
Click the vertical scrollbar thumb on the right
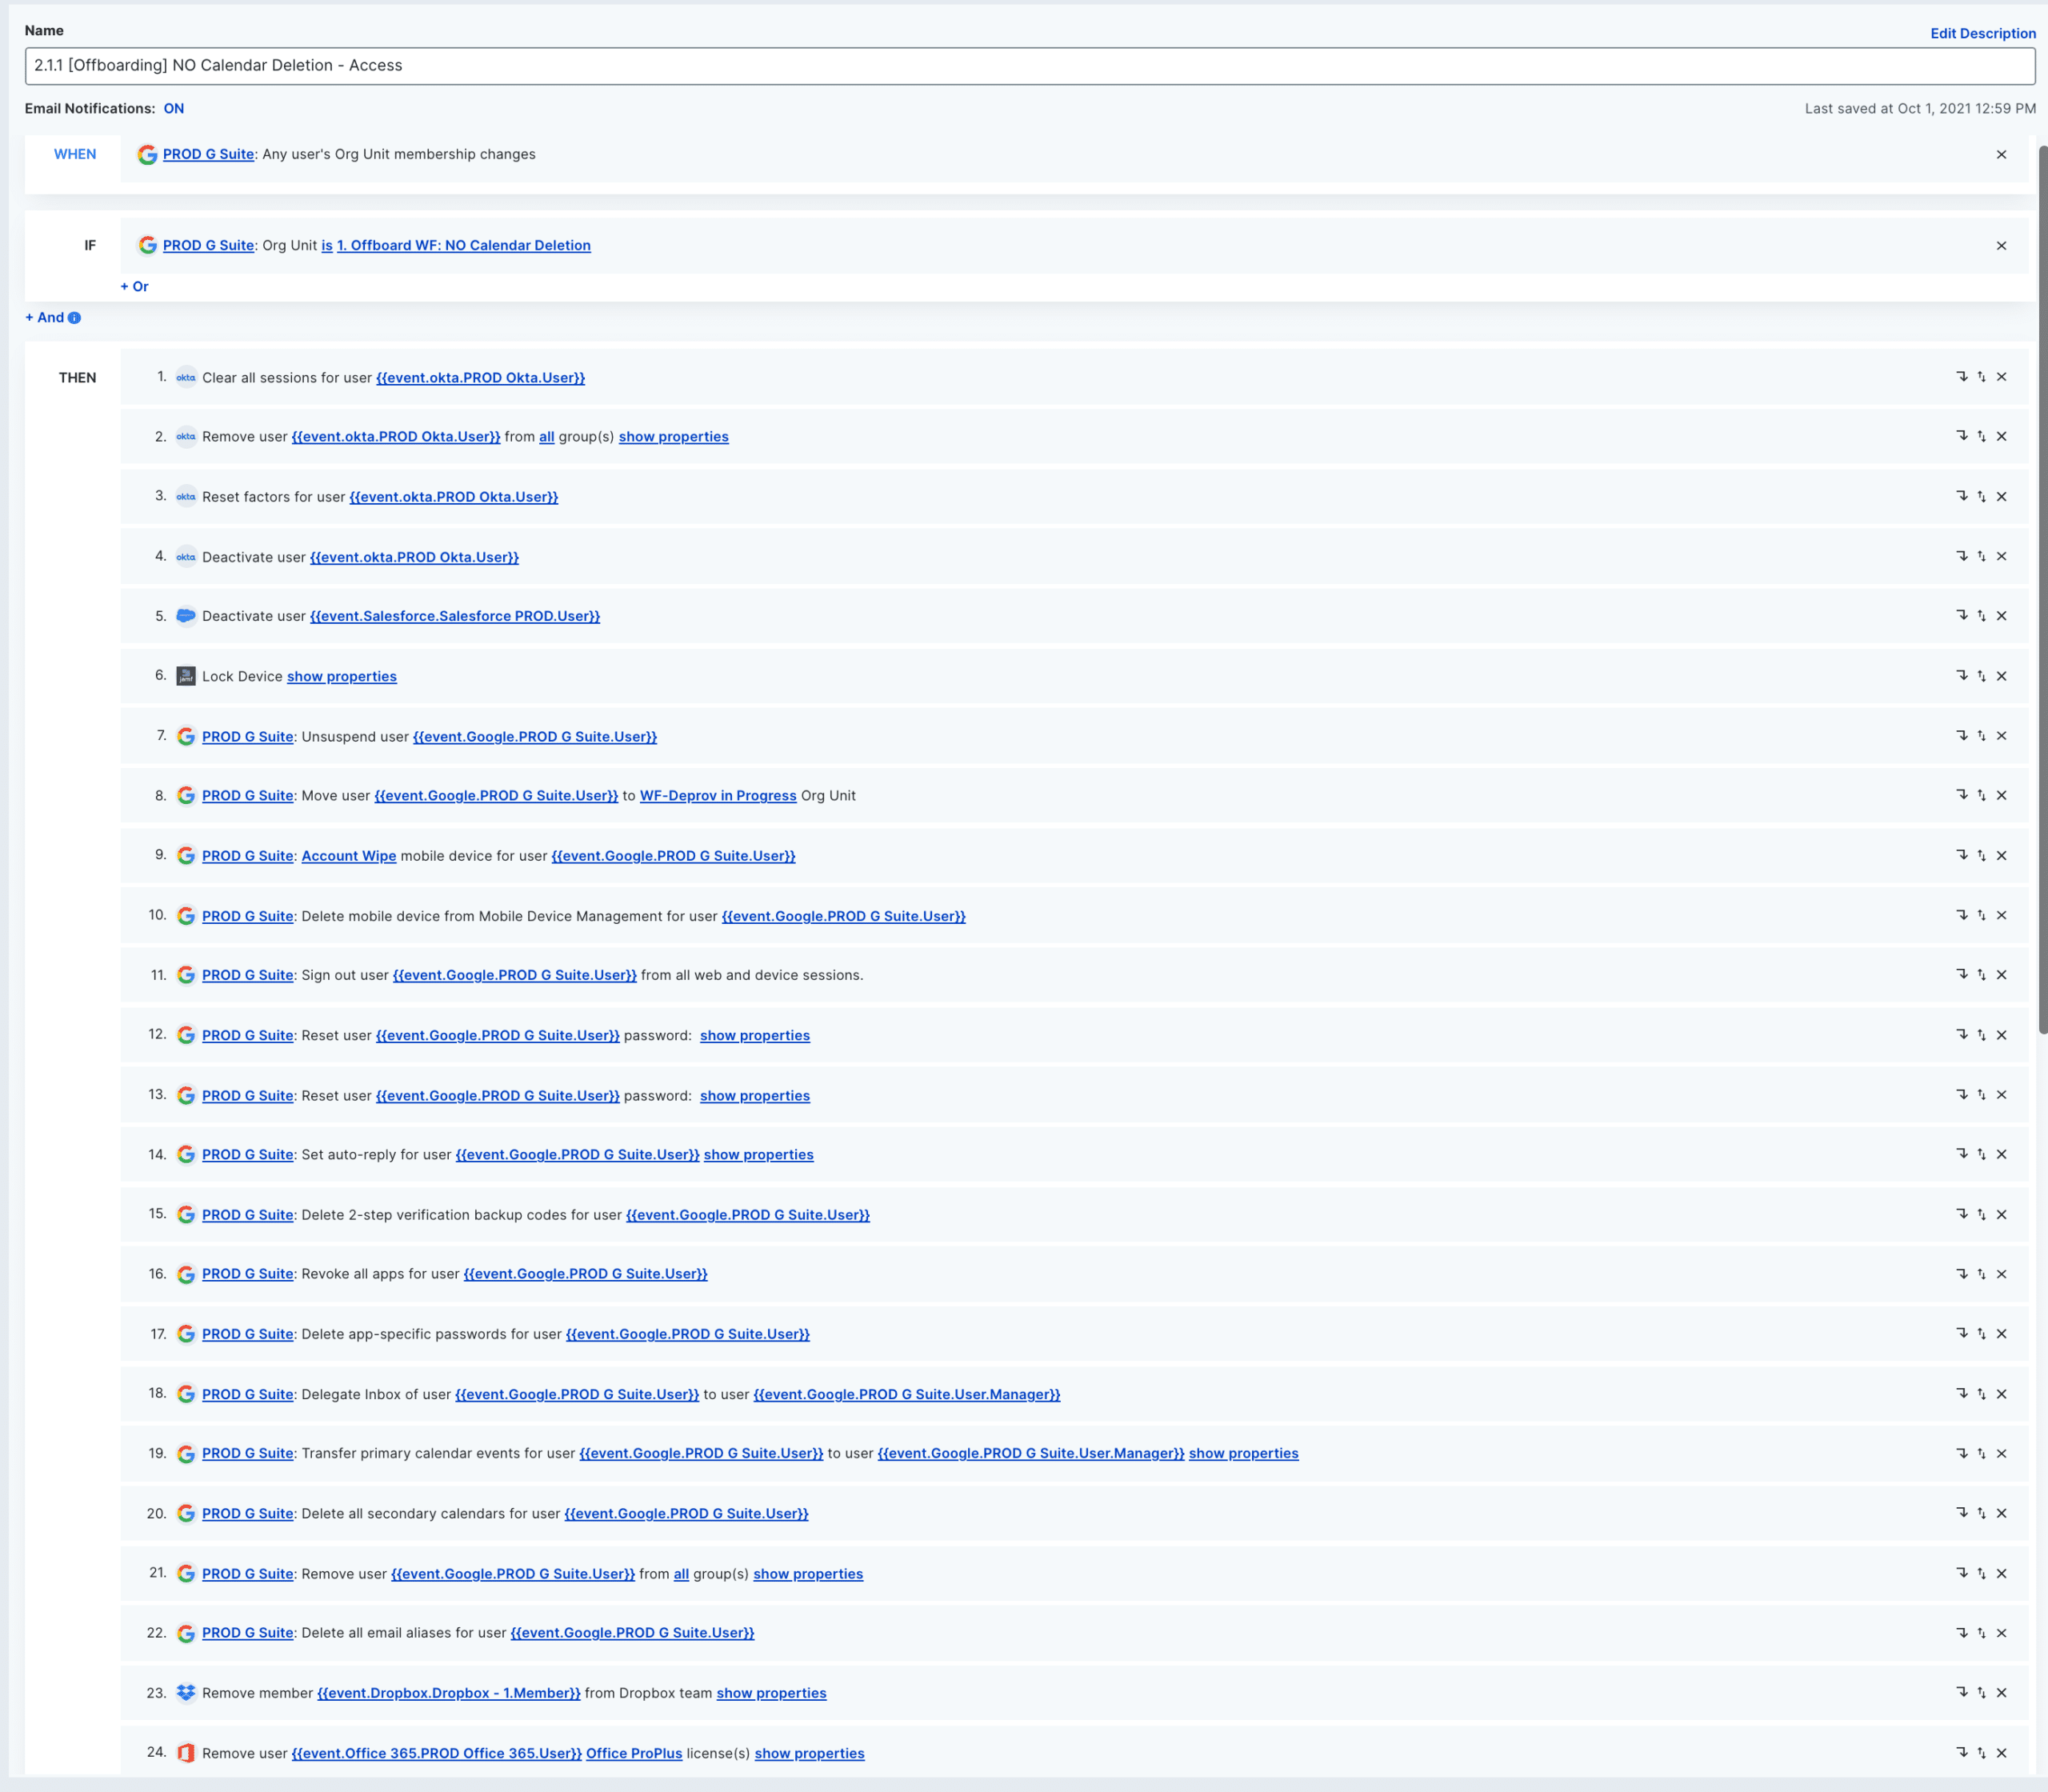point(2043,590)
